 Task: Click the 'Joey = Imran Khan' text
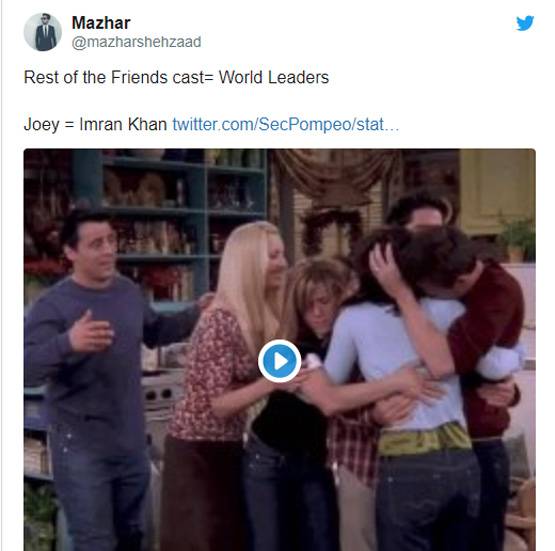click(x=95, y=124)
